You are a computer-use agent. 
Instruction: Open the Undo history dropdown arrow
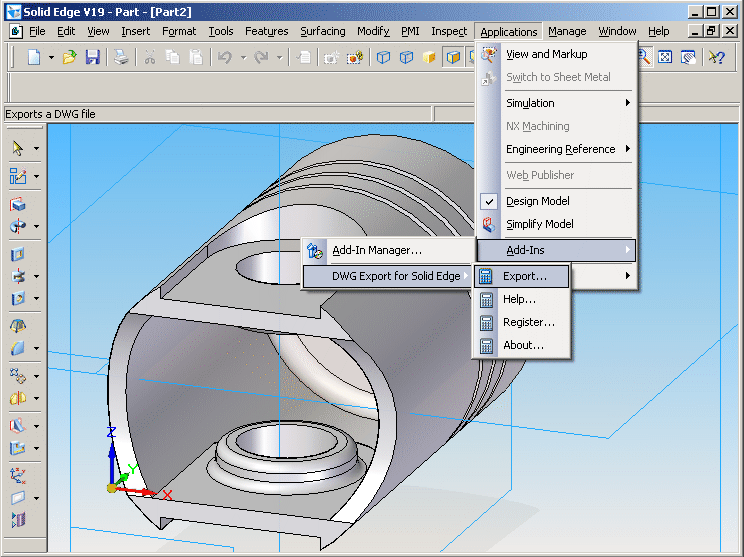pyautogui.click(x=243, y=58)
